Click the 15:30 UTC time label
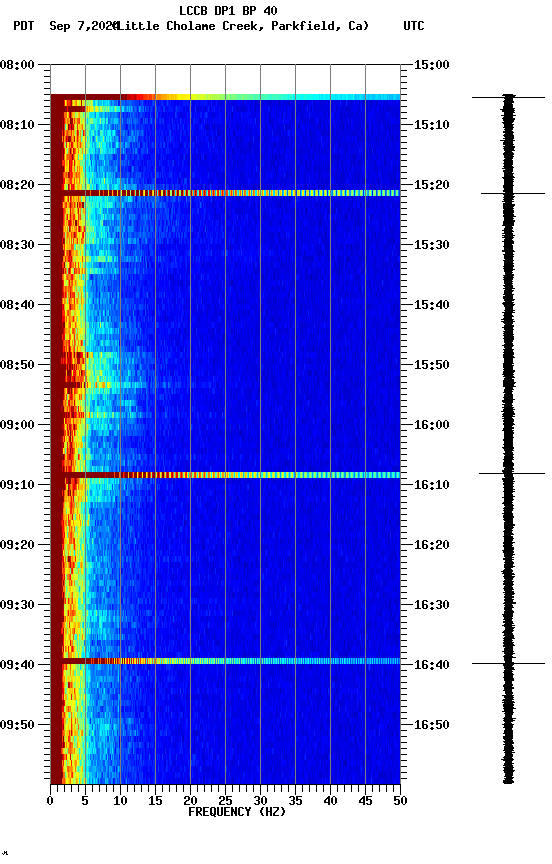The height and width of the screenshot is (864, 552). (432, 245)
